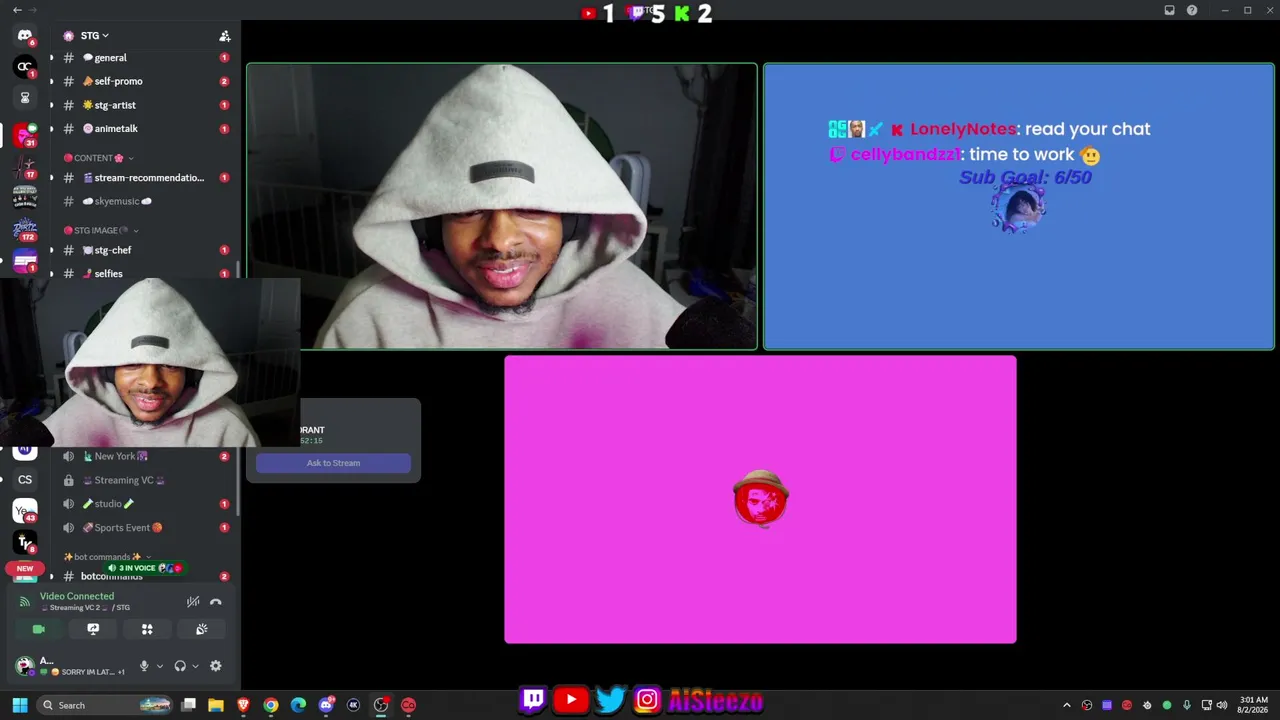The width and height of the screenshot is (1280, 720).
Task: Select the blue chat overlay stream tile
Action: [x=1019, y=207]
